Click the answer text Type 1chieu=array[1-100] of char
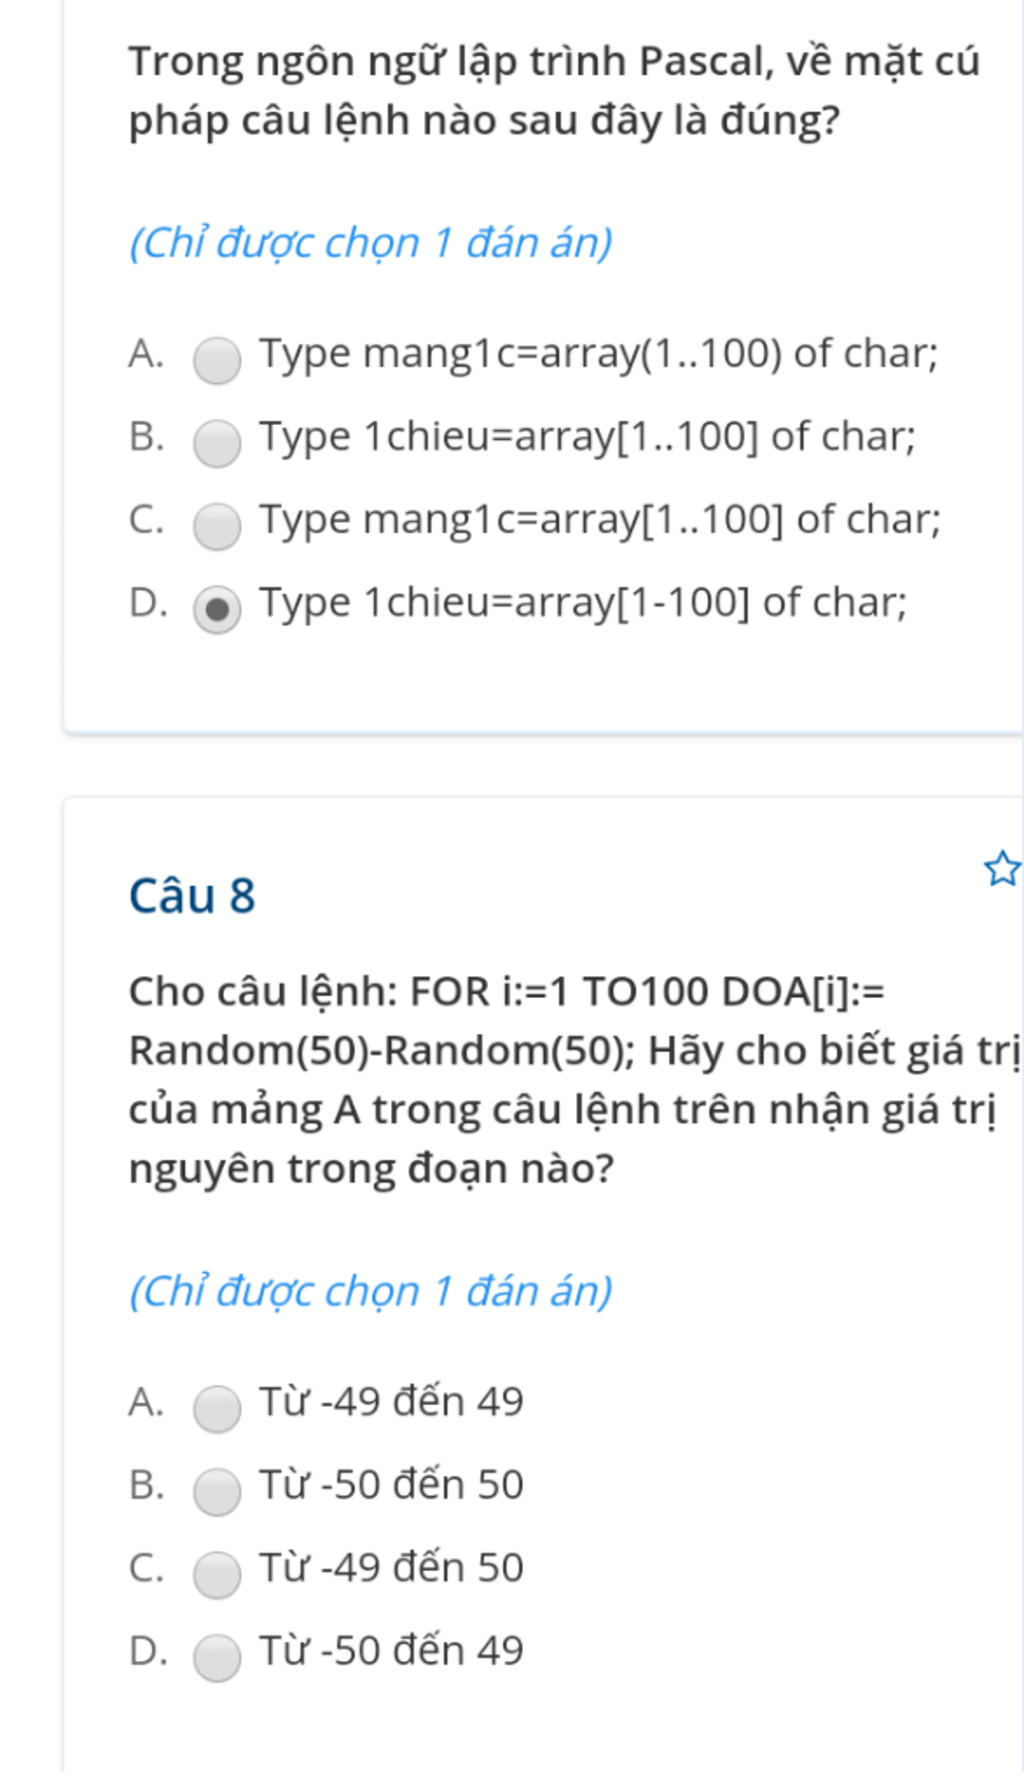 coord(583,603)
